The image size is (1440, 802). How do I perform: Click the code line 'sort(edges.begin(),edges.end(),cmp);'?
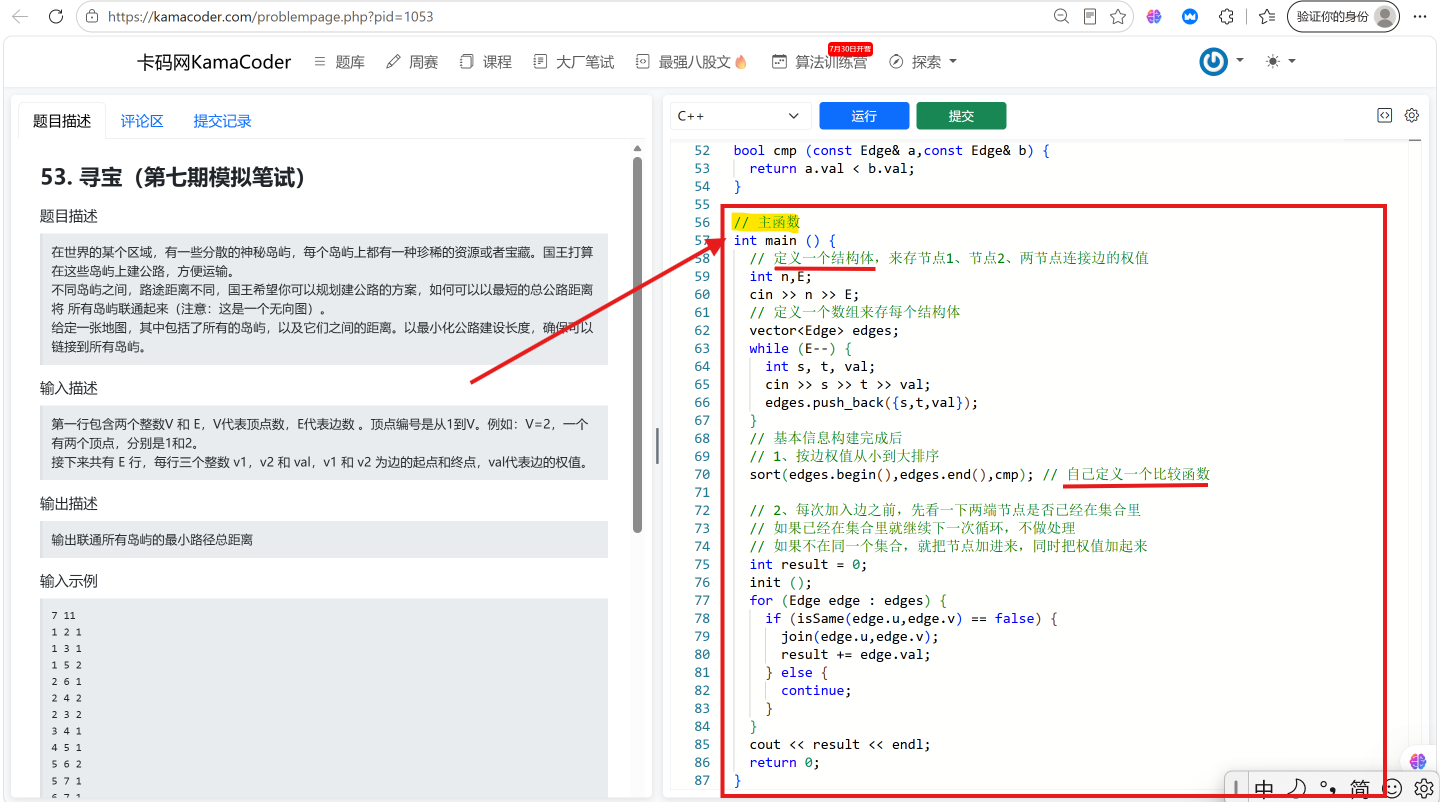[x=892, y=475]
